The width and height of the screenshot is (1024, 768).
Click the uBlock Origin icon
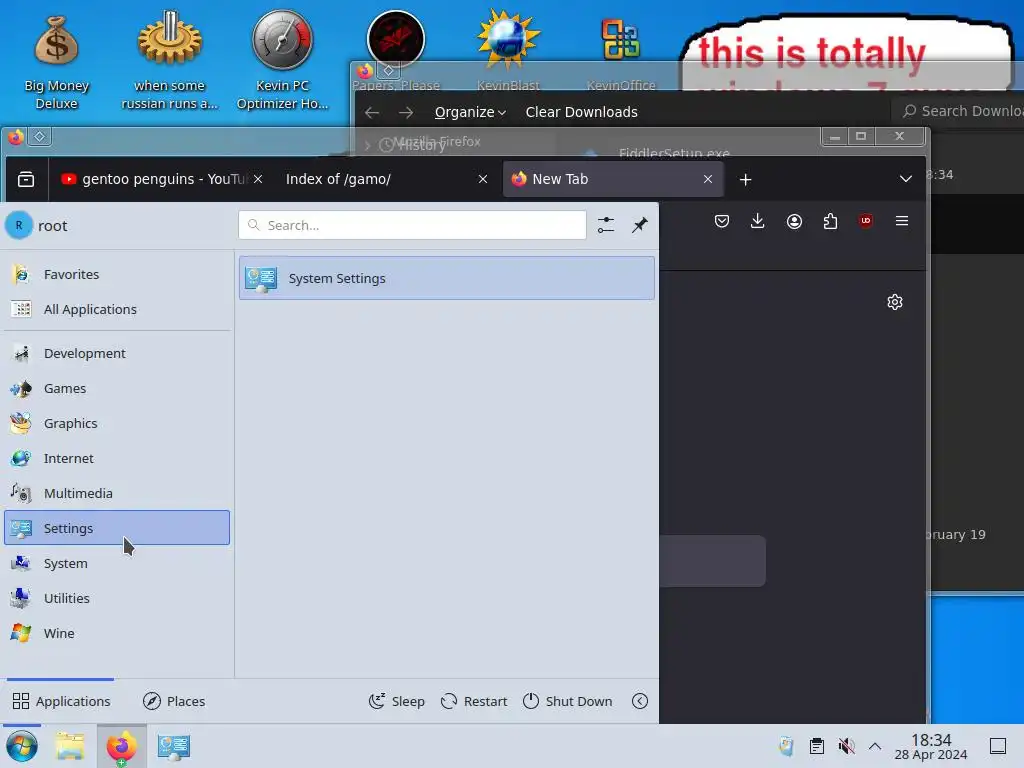click(x=866, y=221)
